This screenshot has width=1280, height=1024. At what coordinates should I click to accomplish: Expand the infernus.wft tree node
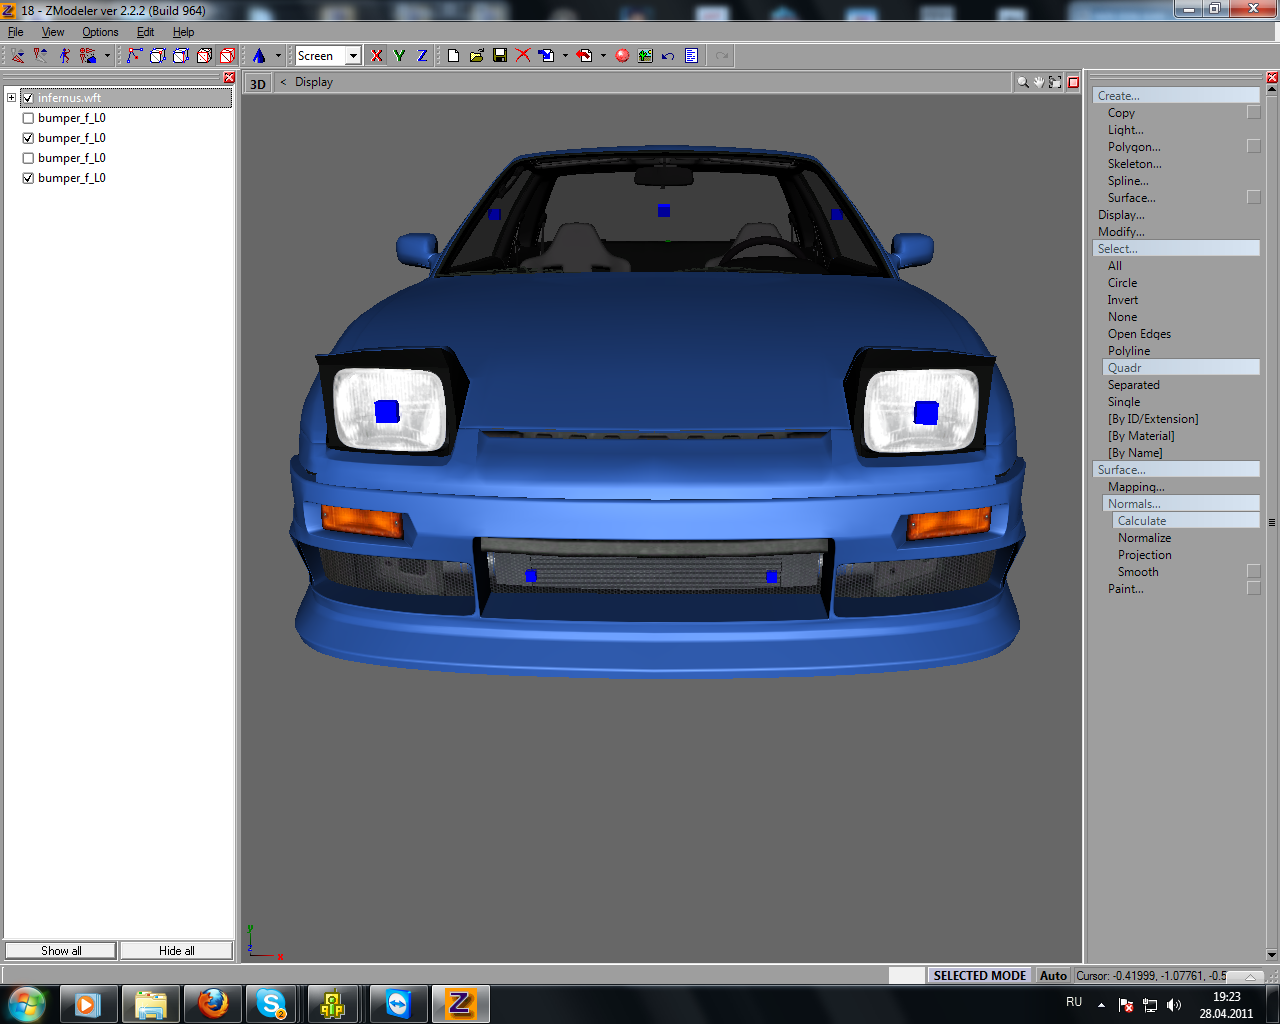click(11, 98)
